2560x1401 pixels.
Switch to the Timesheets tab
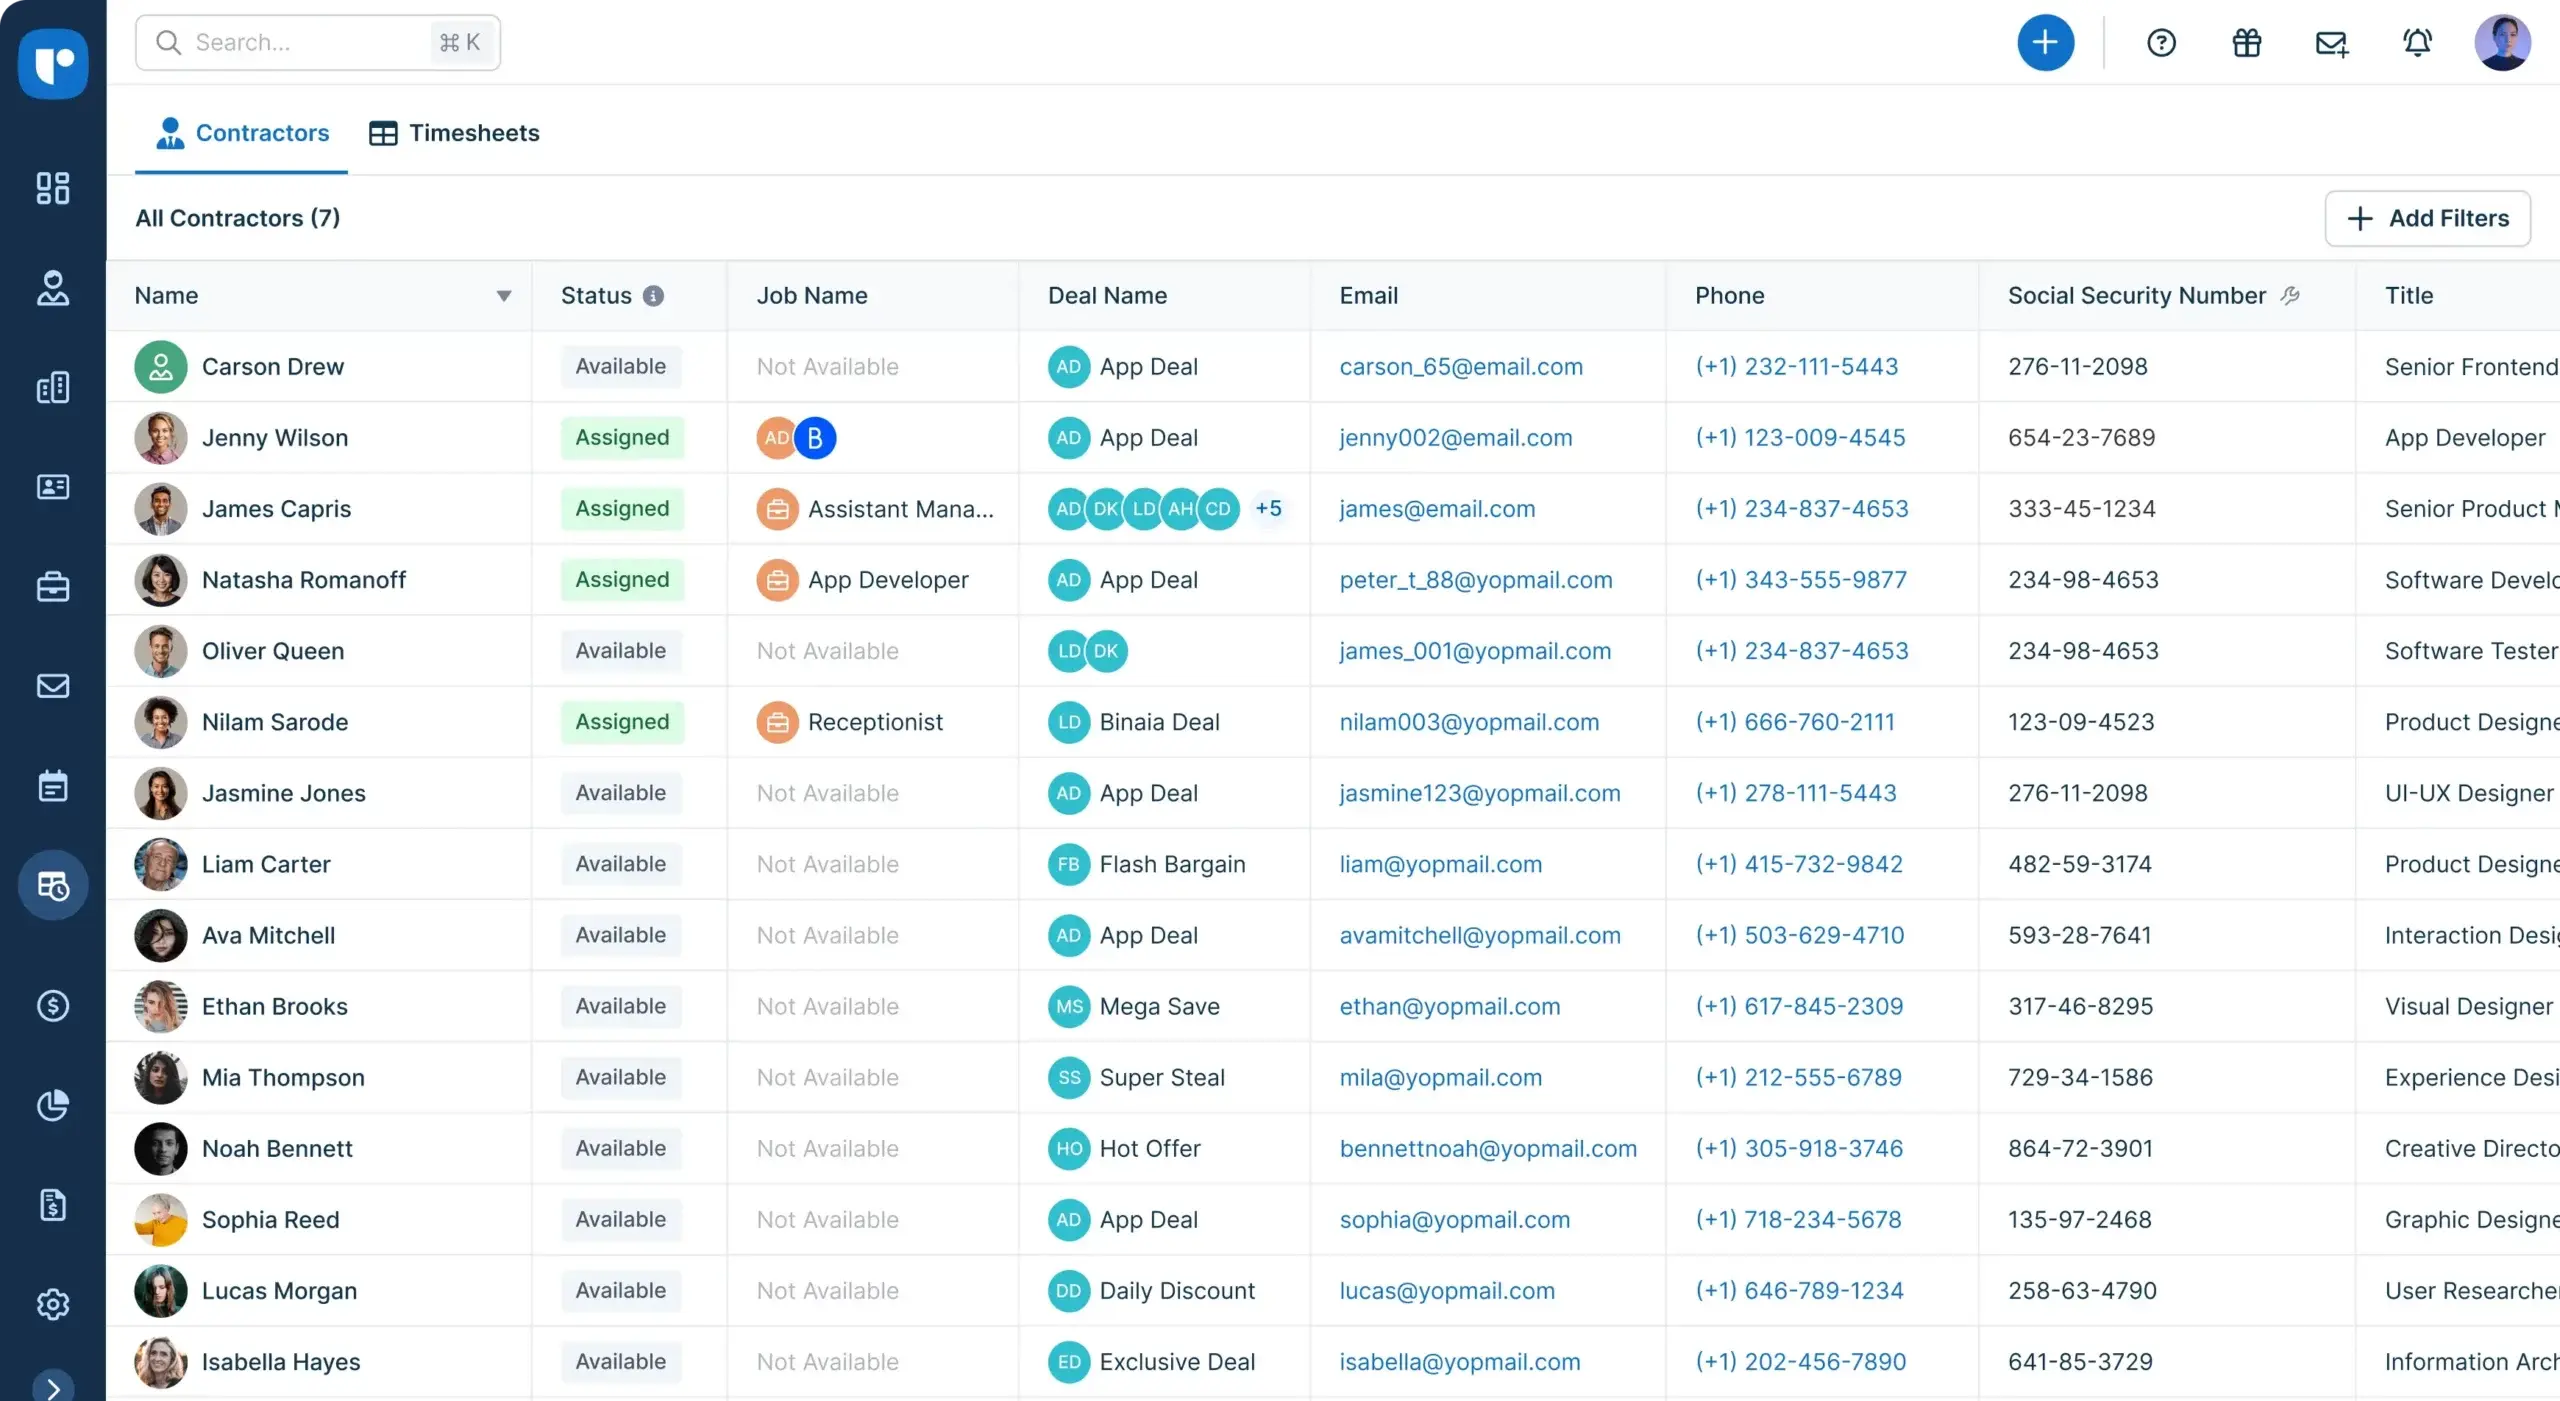(473, 133)
